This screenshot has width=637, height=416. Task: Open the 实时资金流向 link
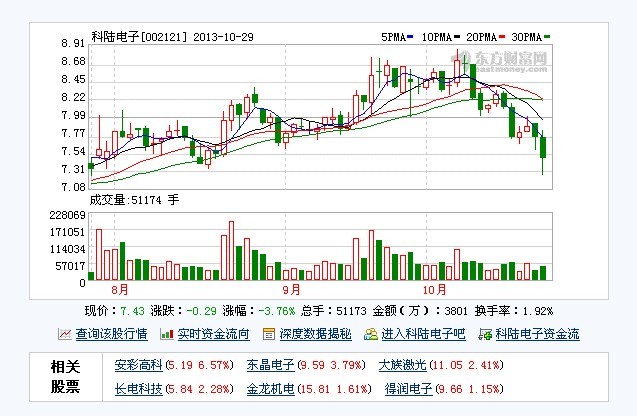point(213,334)
